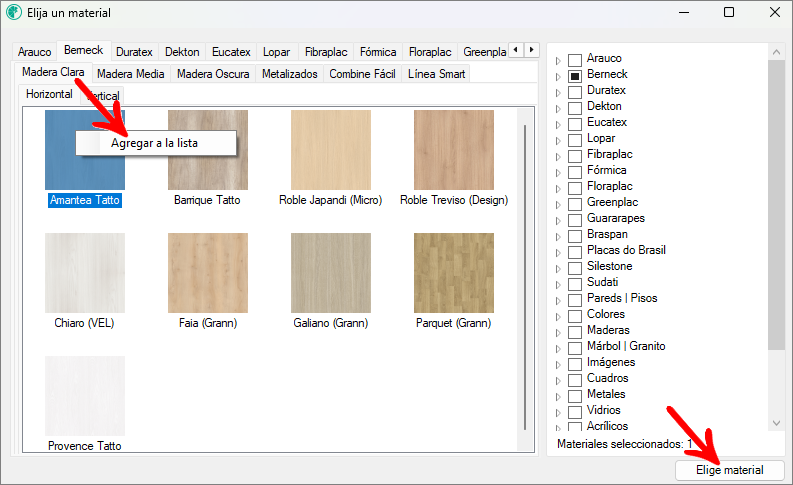Image resolution: width=793 pixels, height=485 pixels.
Task: Choose the Parquet (Grann) texture thumbnail
Action: pyautogui.click(x=453, y=273)
